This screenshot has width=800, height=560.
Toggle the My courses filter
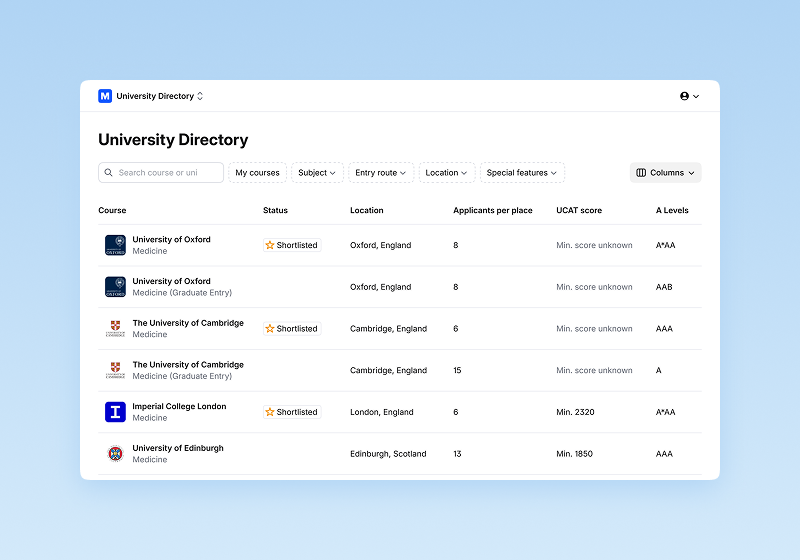point(257,172)
